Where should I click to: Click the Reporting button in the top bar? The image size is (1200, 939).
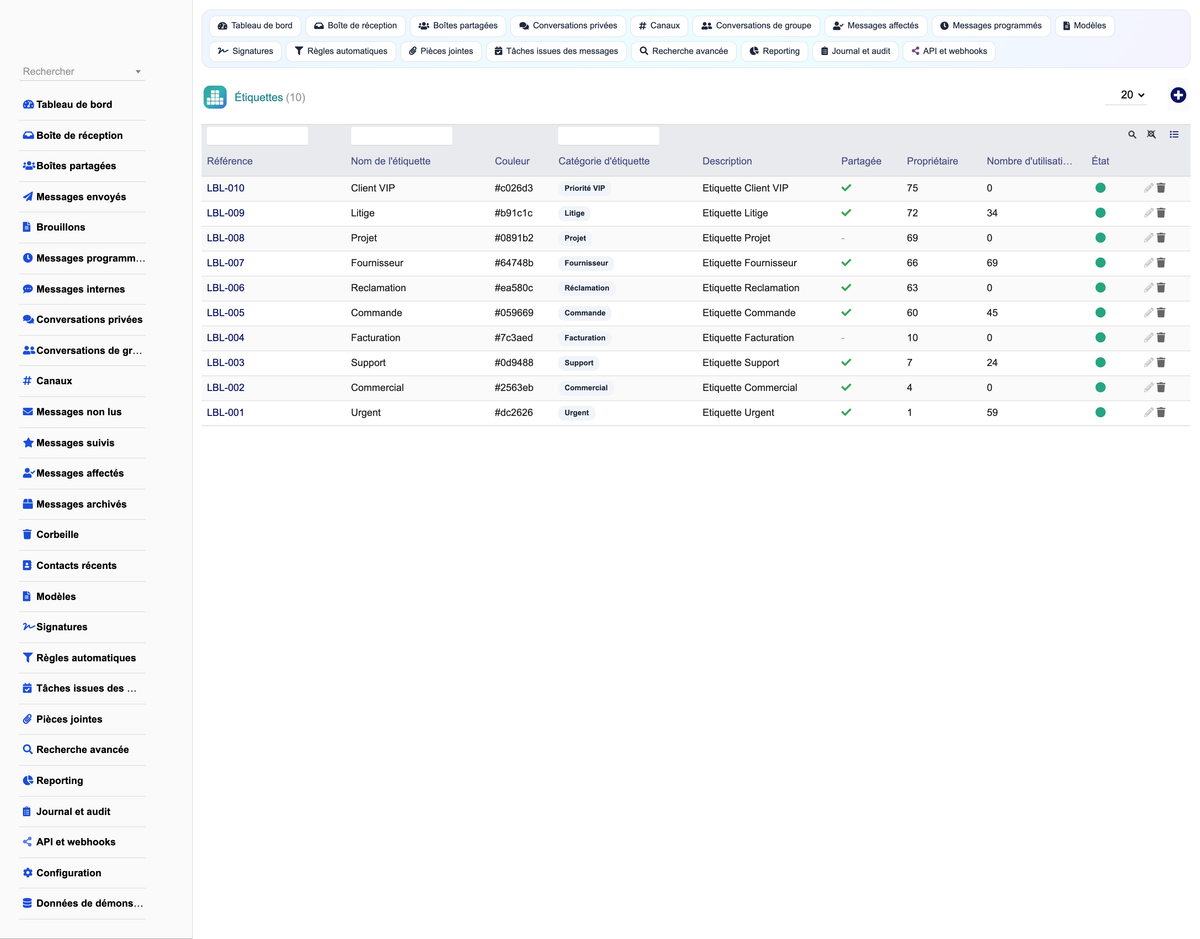point(774,51)
